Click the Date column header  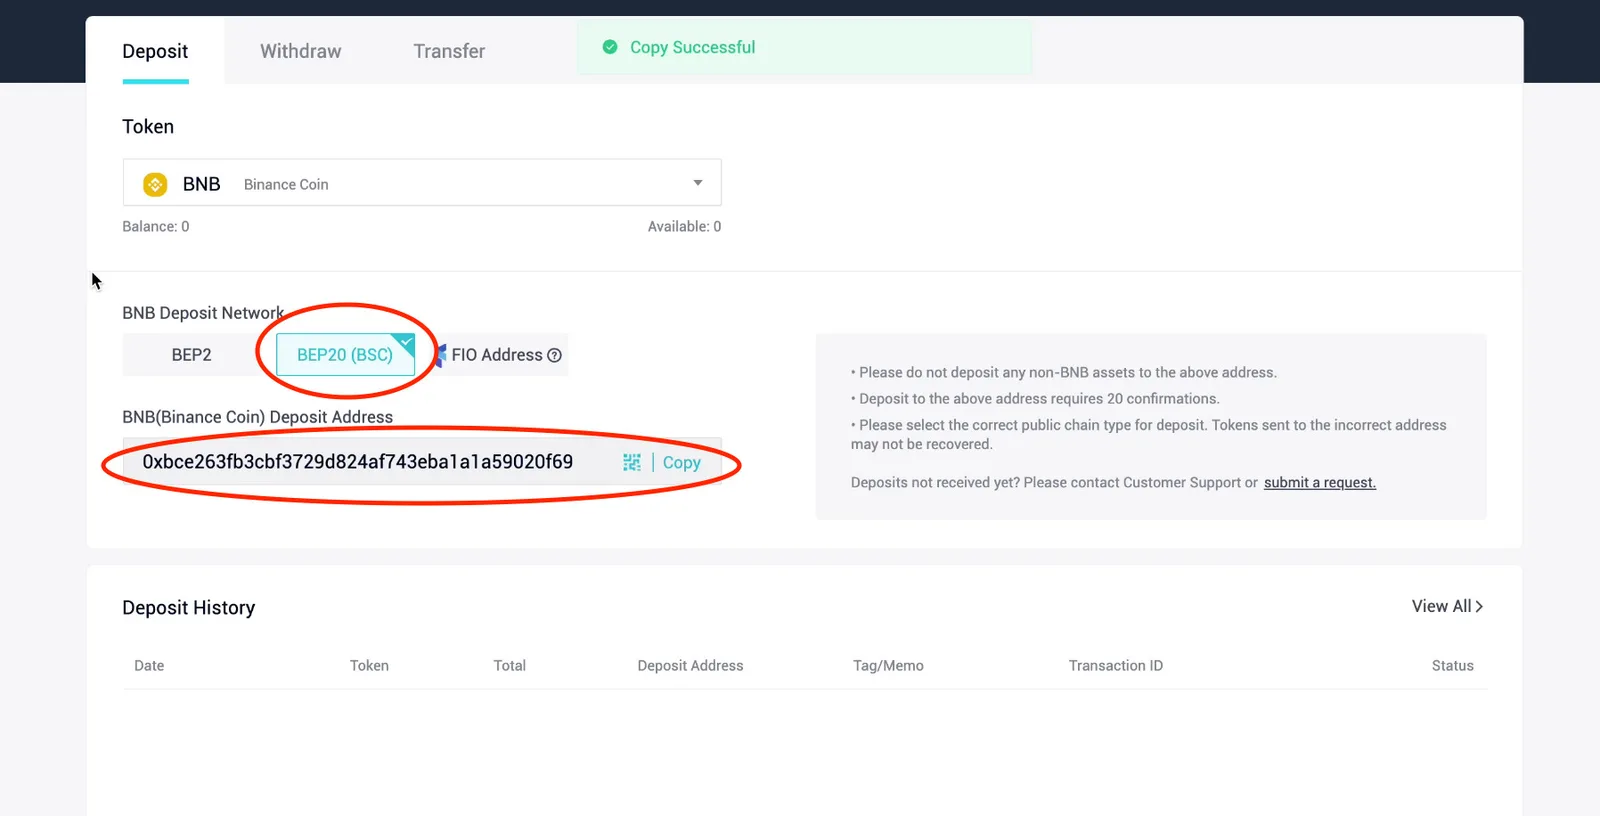click(149, 665)
